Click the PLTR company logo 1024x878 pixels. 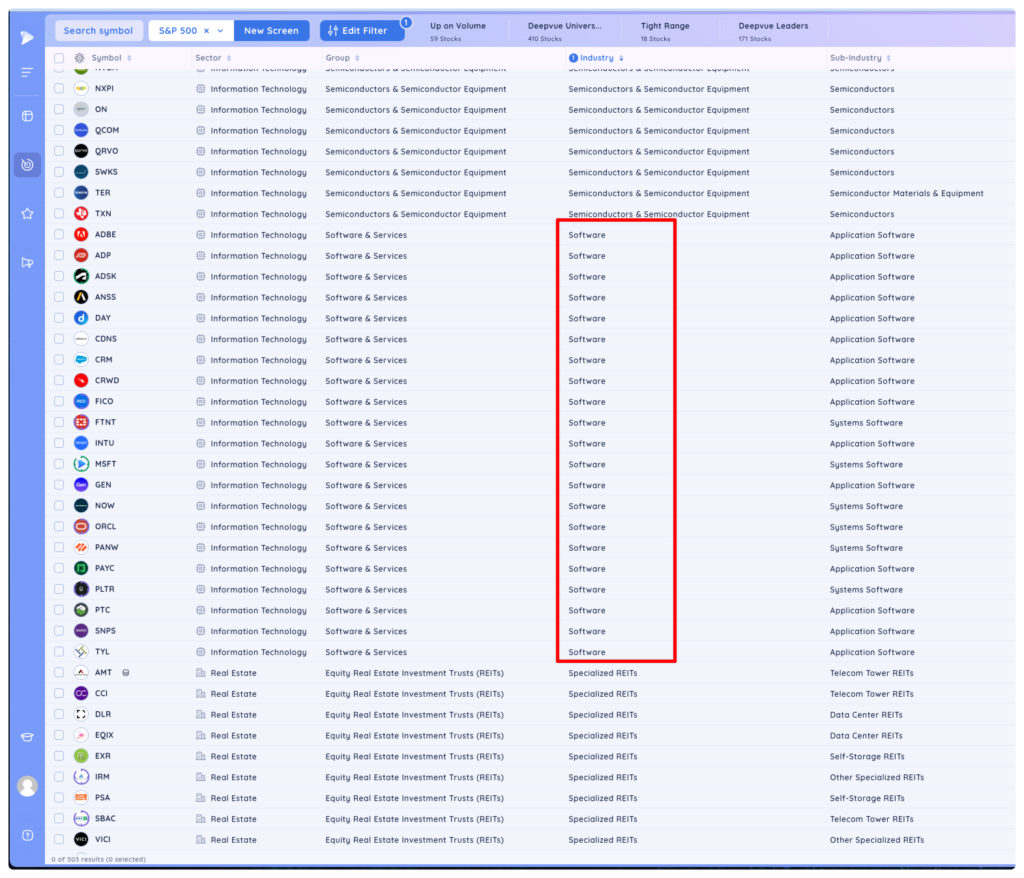[81, 589]
